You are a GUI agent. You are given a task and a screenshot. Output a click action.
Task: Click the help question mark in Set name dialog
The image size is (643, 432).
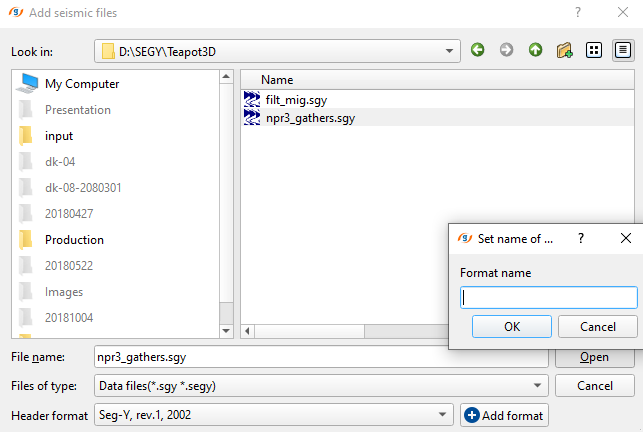point(581,238)
